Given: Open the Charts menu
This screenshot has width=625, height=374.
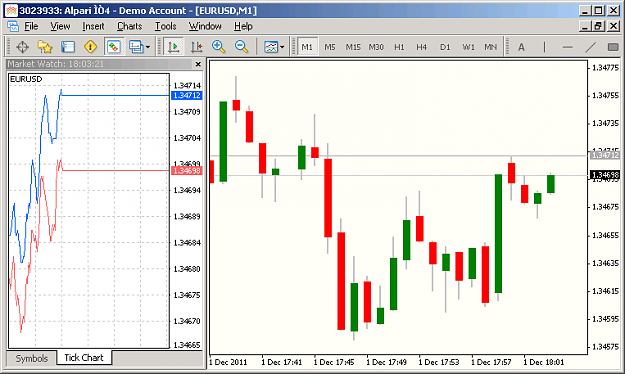Looking at the screenshot, I should click(130, 26).
